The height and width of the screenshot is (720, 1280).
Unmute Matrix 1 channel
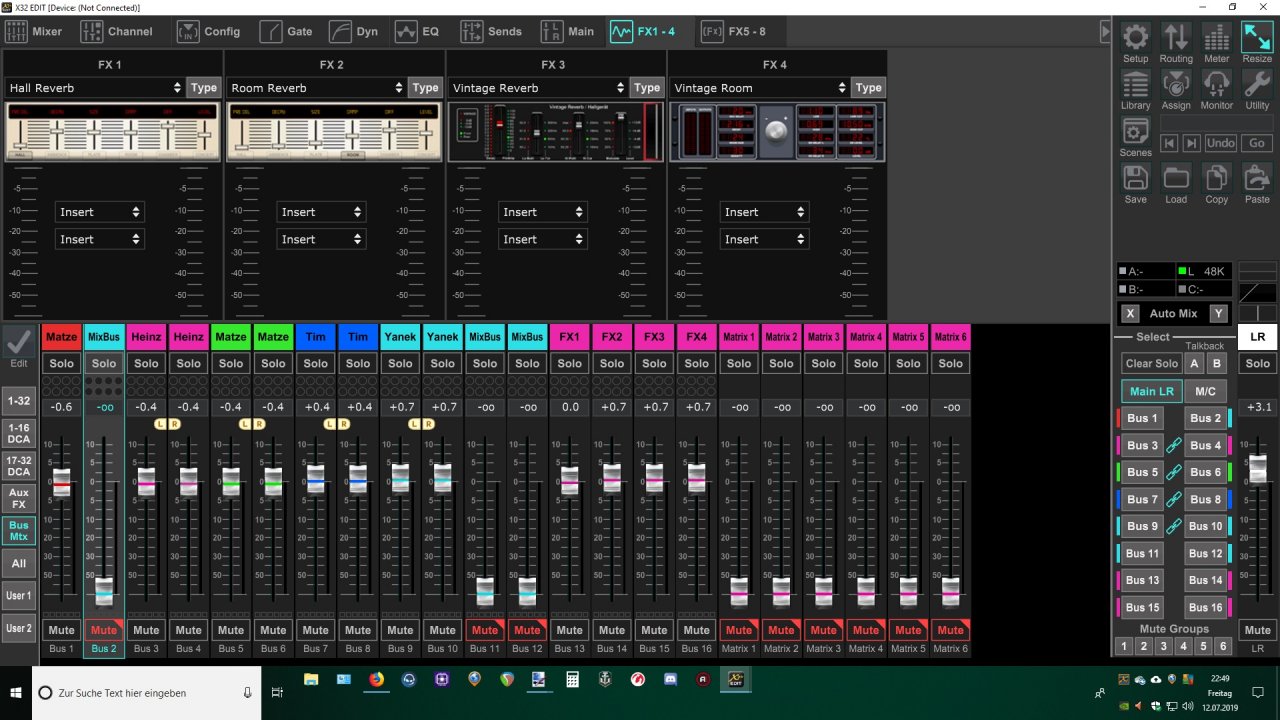(739, 630)
